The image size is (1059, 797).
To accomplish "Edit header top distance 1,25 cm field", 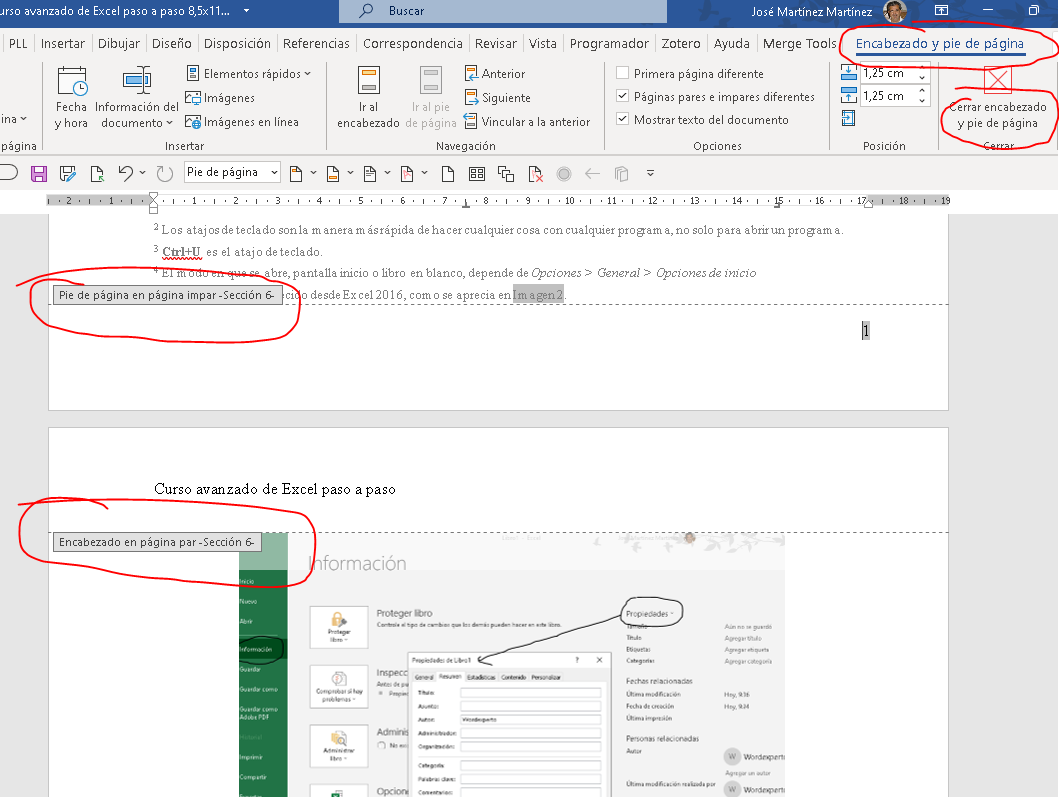I will (x=887, y=73).
